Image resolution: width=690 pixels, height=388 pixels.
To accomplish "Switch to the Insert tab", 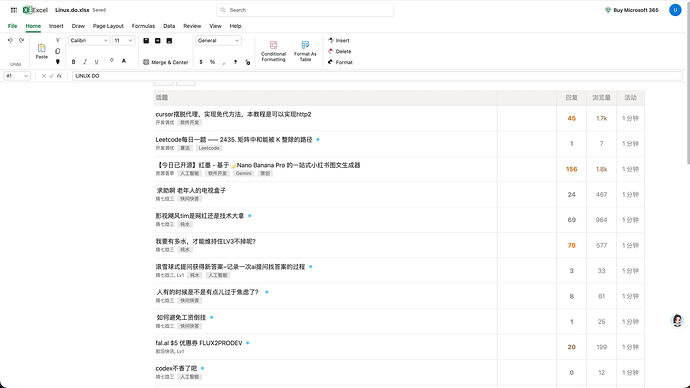I will point(56,26).
